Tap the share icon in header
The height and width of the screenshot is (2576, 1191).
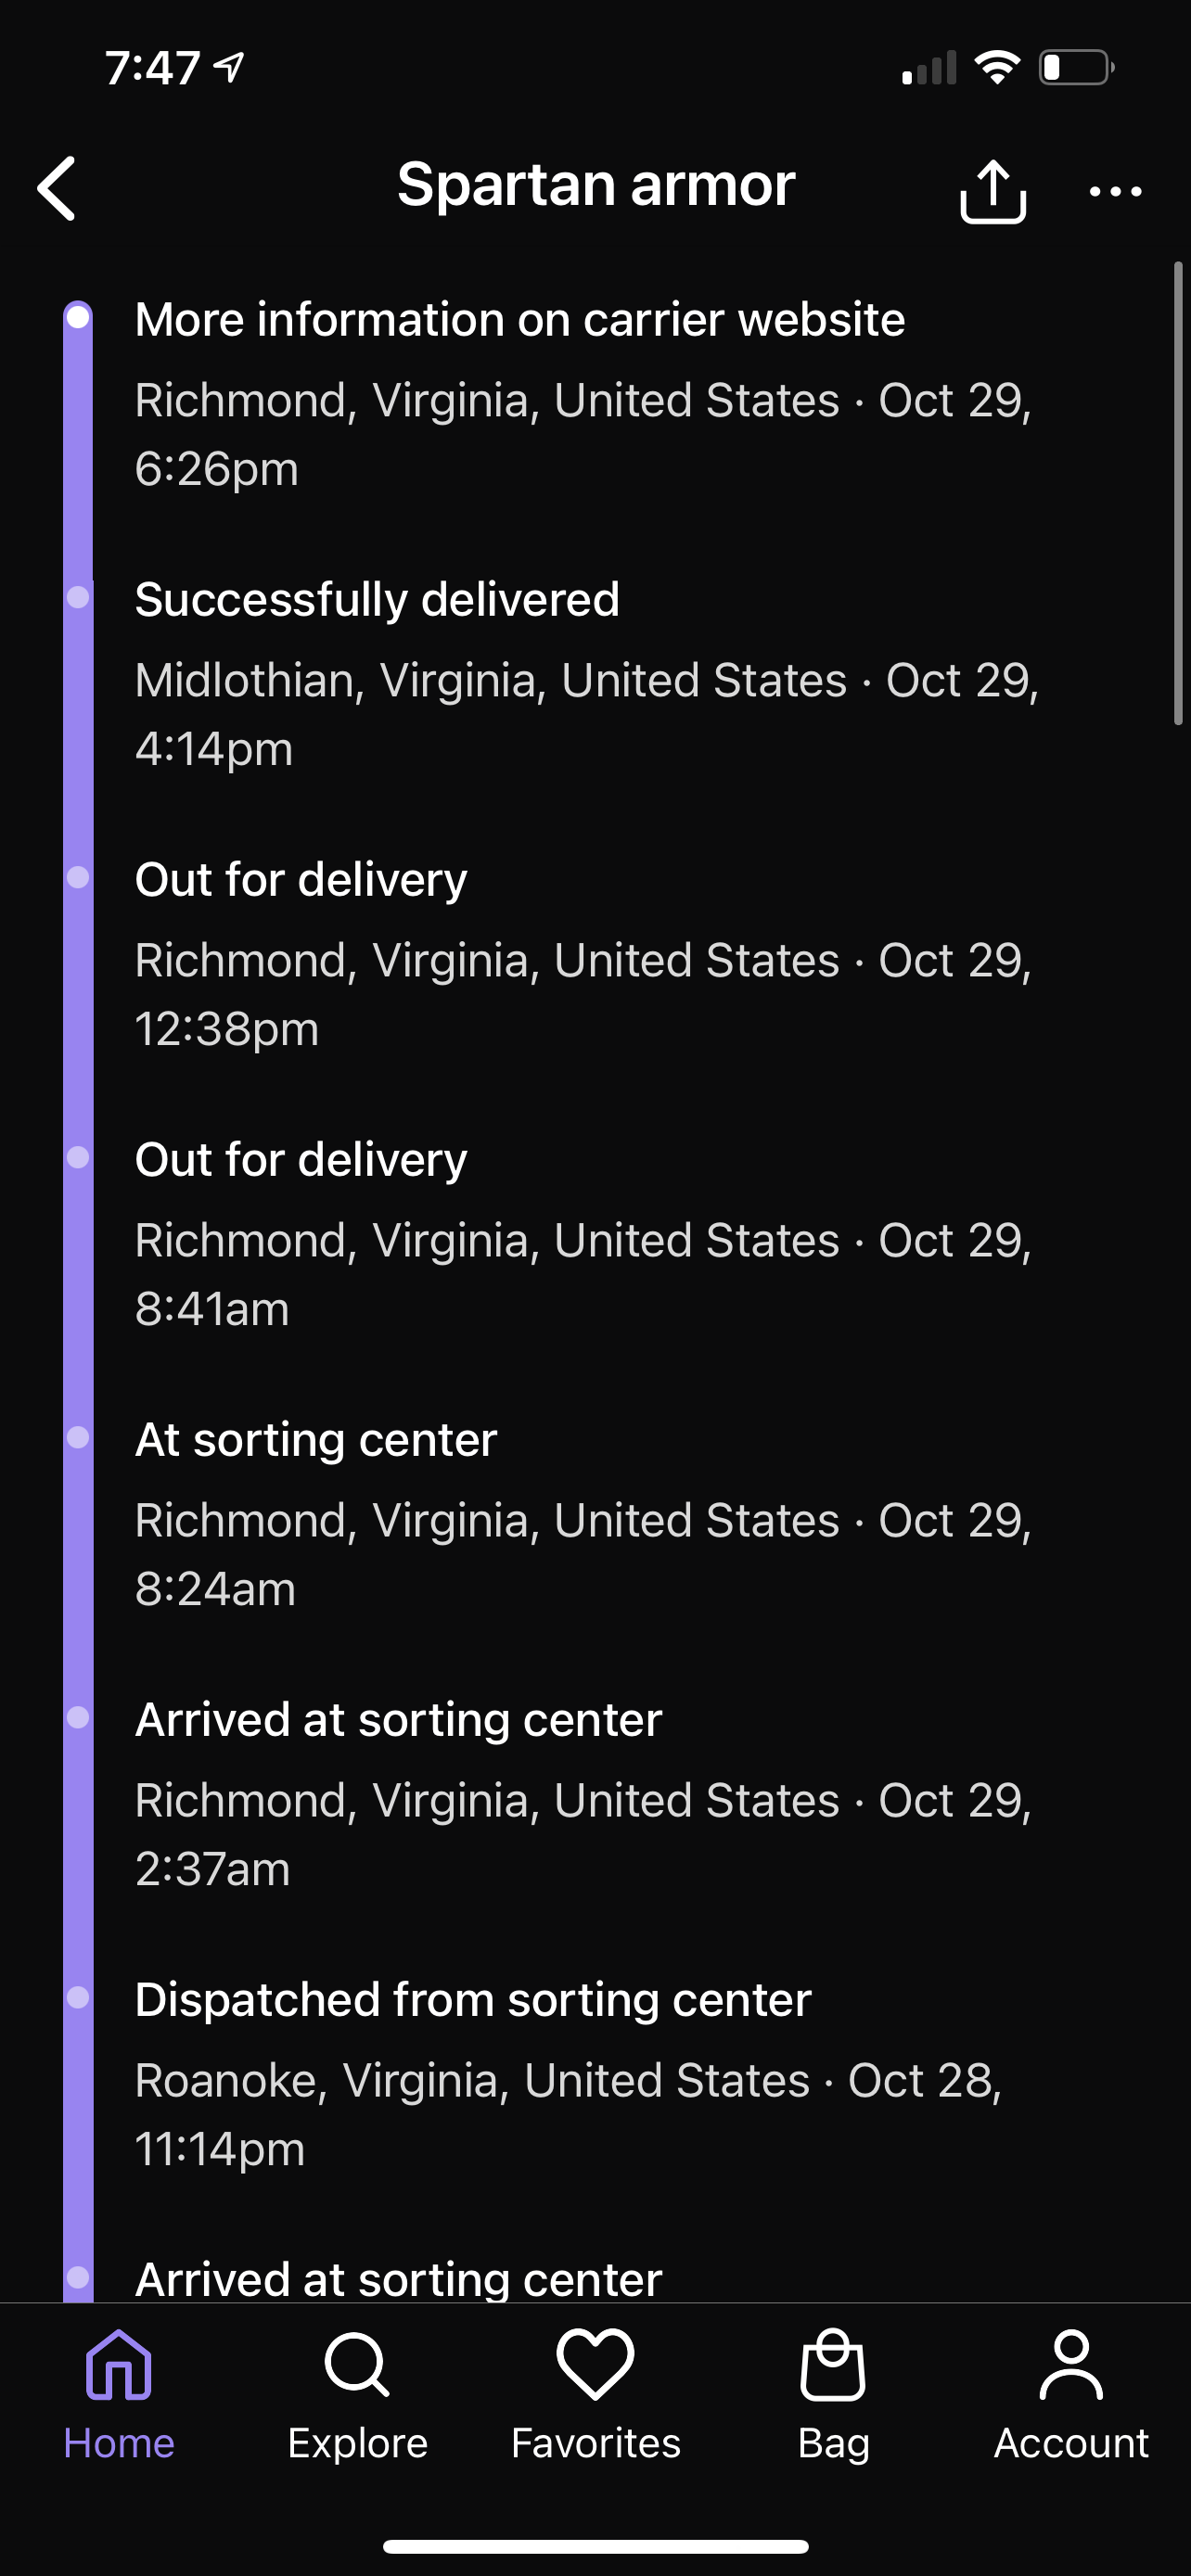992,190
